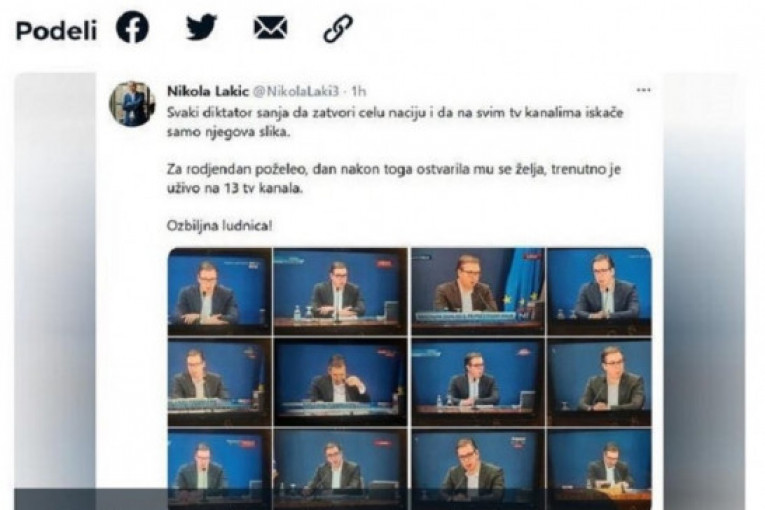Open Nikola Lakic's profile avatar

pyautogui.click(x=132, y=103)
